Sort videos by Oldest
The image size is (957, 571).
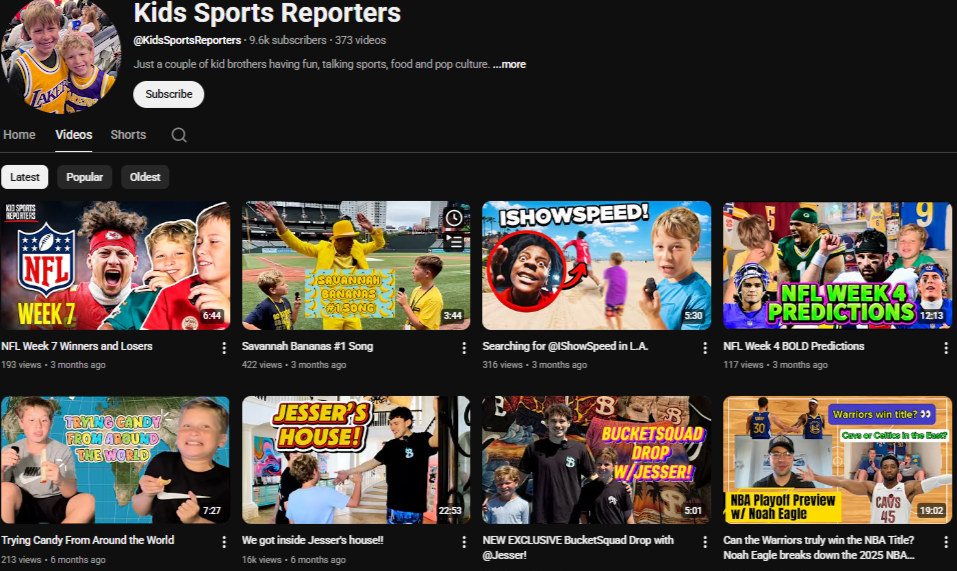point(145,177)
